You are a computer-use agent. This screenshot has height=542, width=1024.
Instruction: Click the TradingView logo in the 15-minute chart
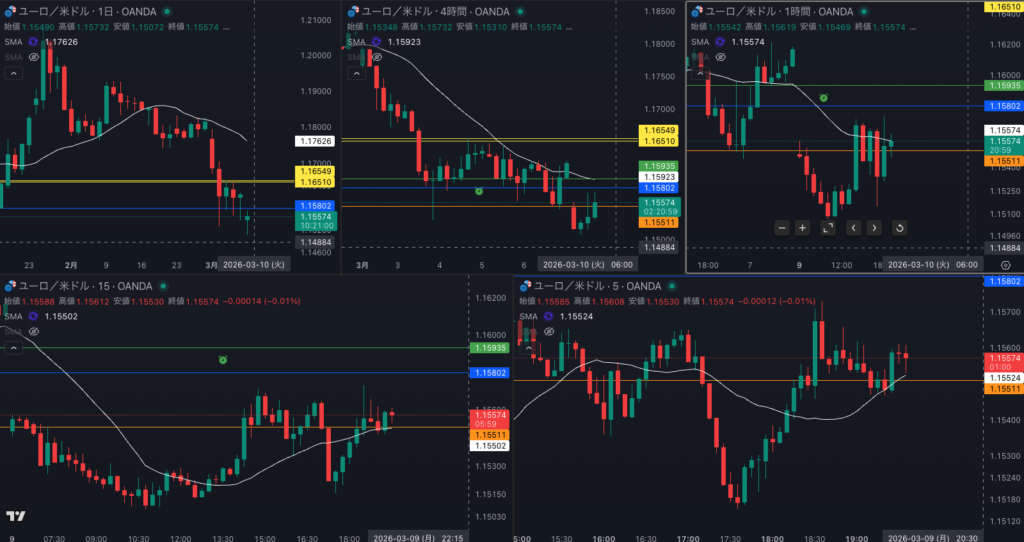[x=15, y=516]
